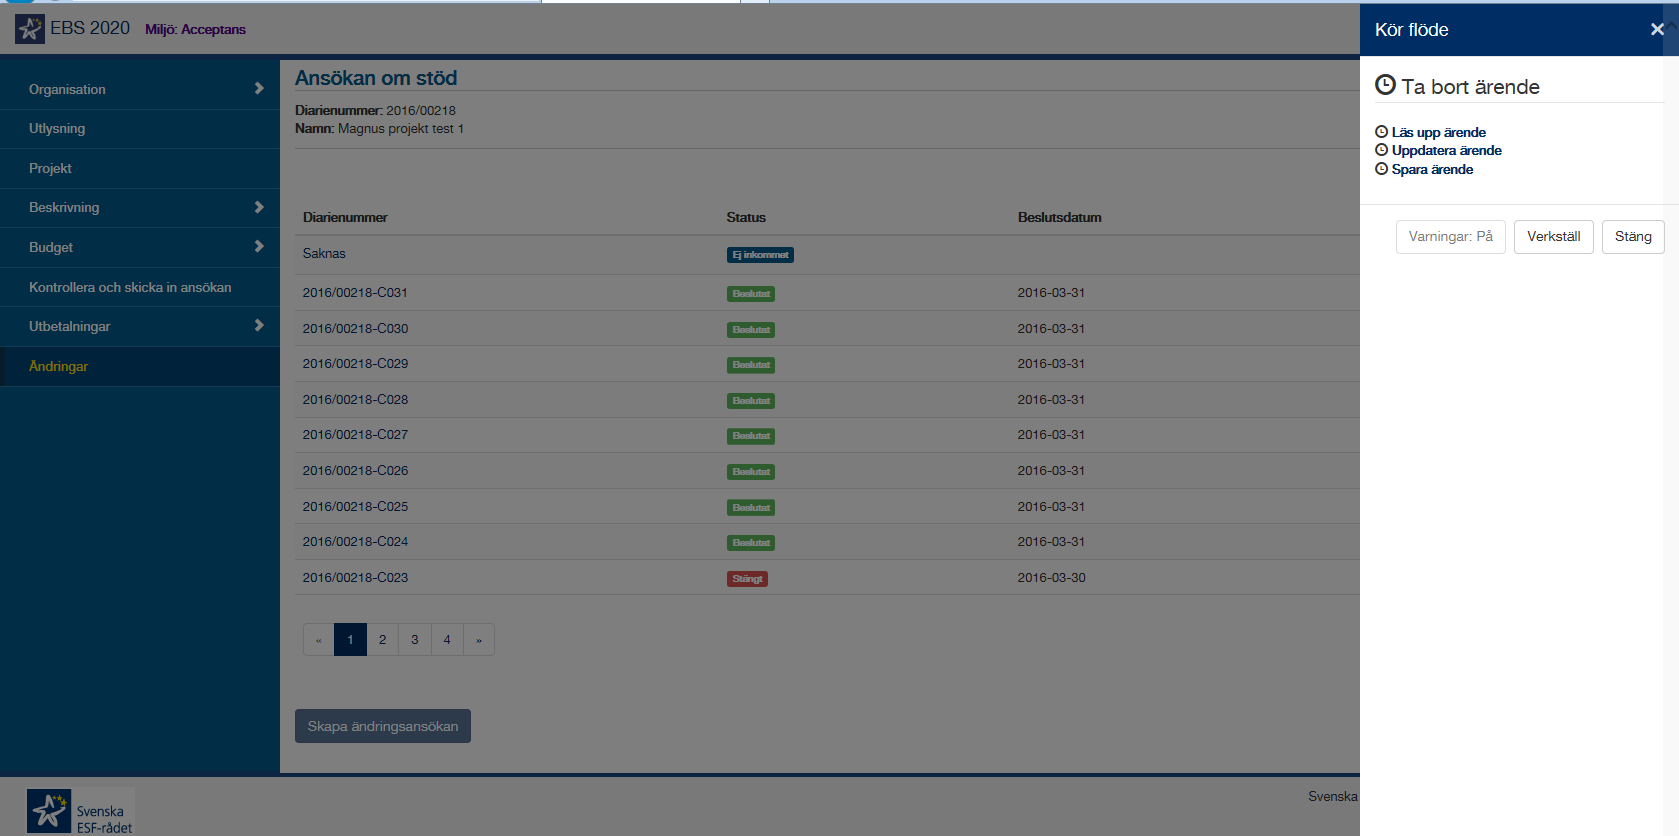1679x836 pixels.
Task: Click row 2016/00218-C025
Action: coord(827,507)
